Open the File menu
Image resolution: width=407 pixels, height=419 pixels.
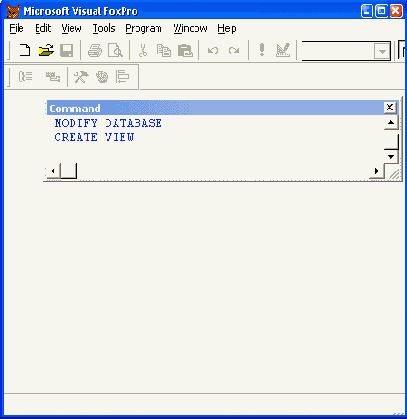[x=16, y=29]
